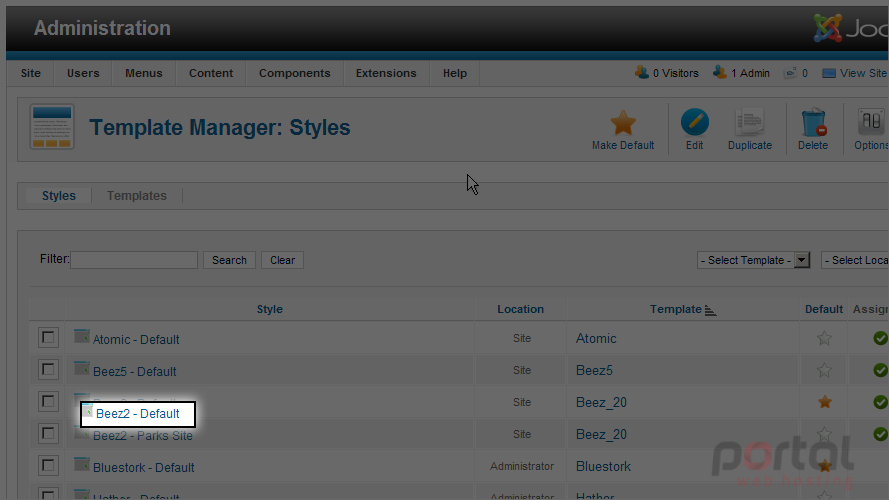
Task: Click assigned checkmark in Beez2 - Parks Site row
Action: (880, 434)
